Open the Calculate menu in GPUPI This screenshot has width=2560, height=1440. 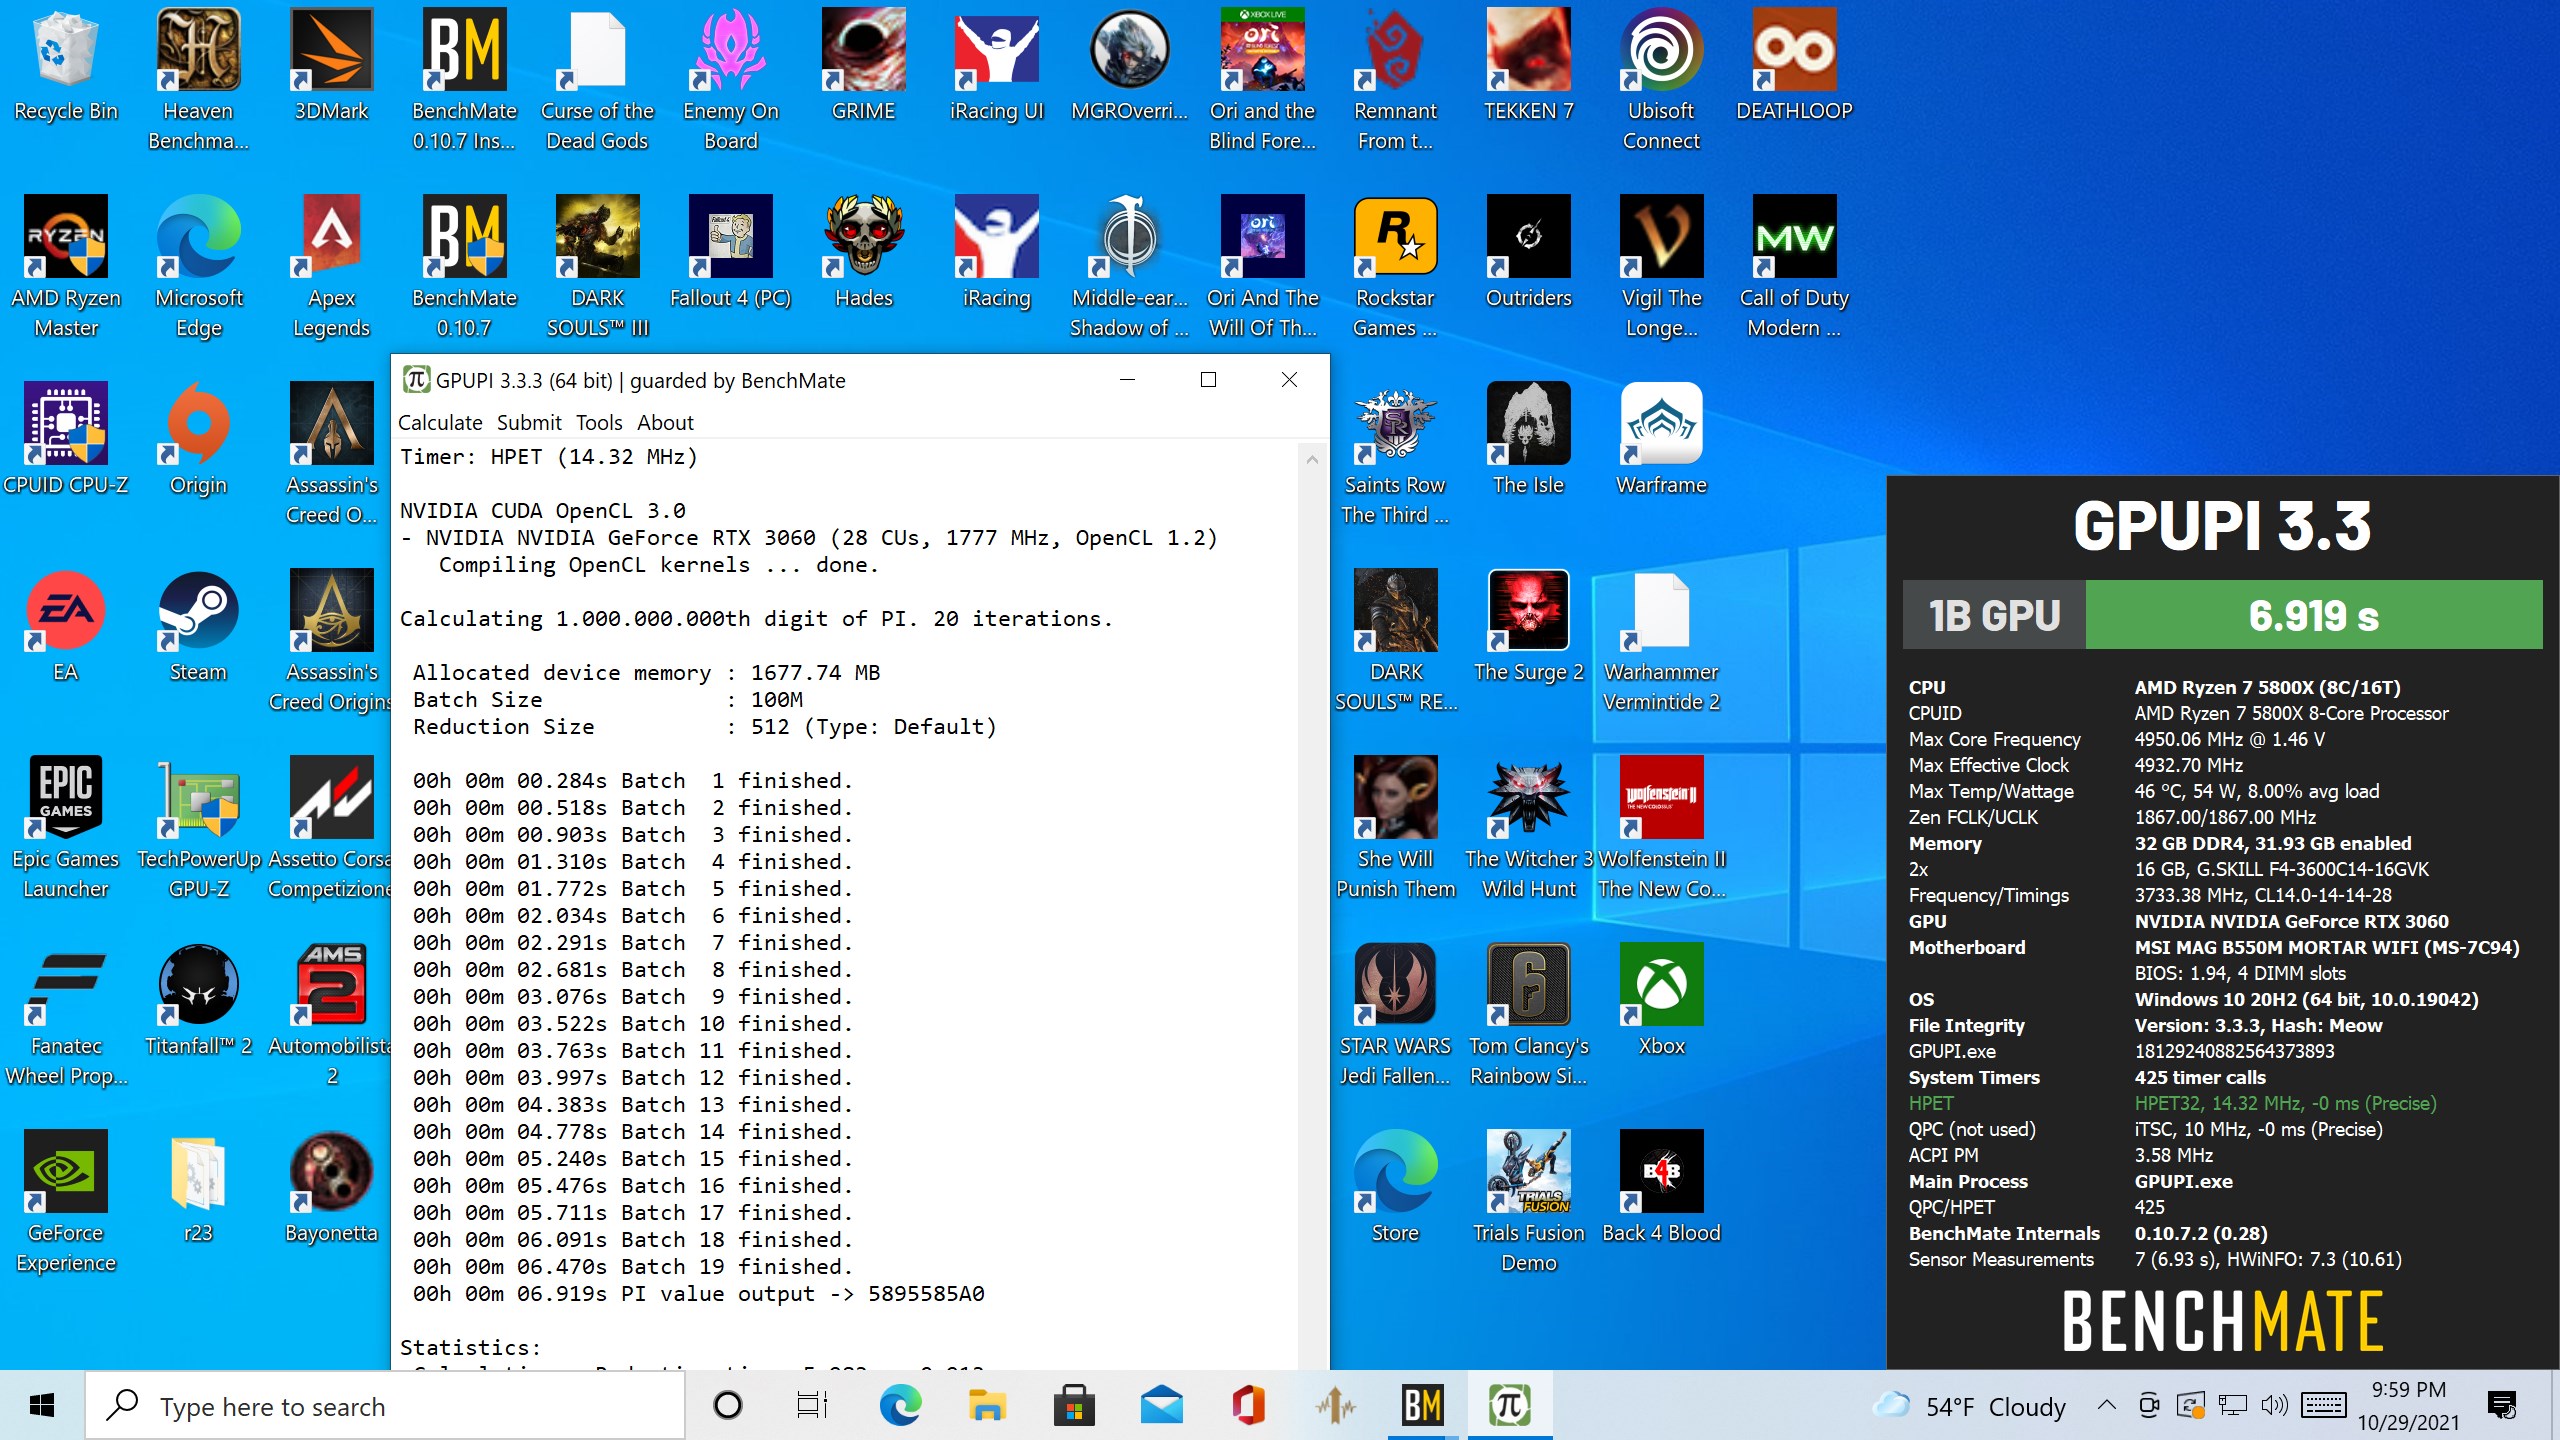(440, 422)
